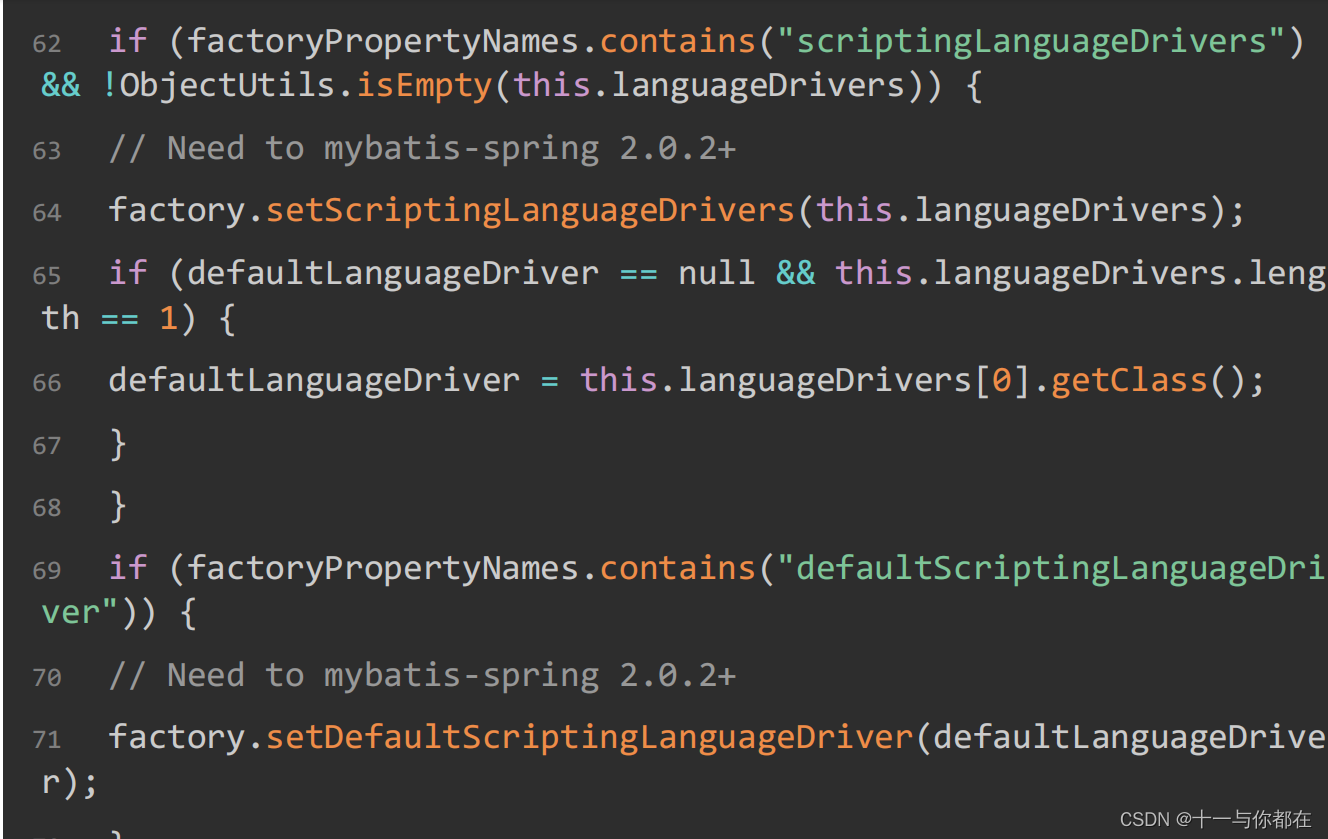Click line number 70

point(47,678)
